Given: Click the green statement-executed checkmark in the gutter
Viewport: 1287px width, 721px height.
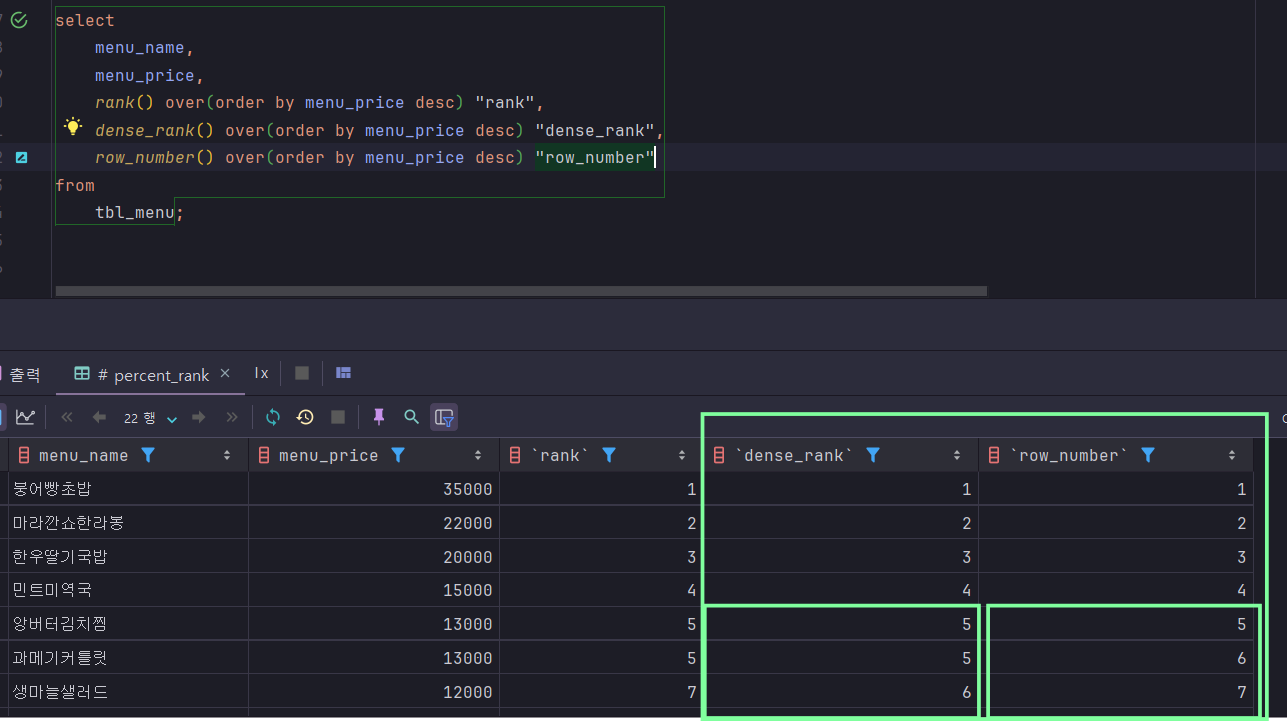Looking at the screenshot, I should click(19, 20).
